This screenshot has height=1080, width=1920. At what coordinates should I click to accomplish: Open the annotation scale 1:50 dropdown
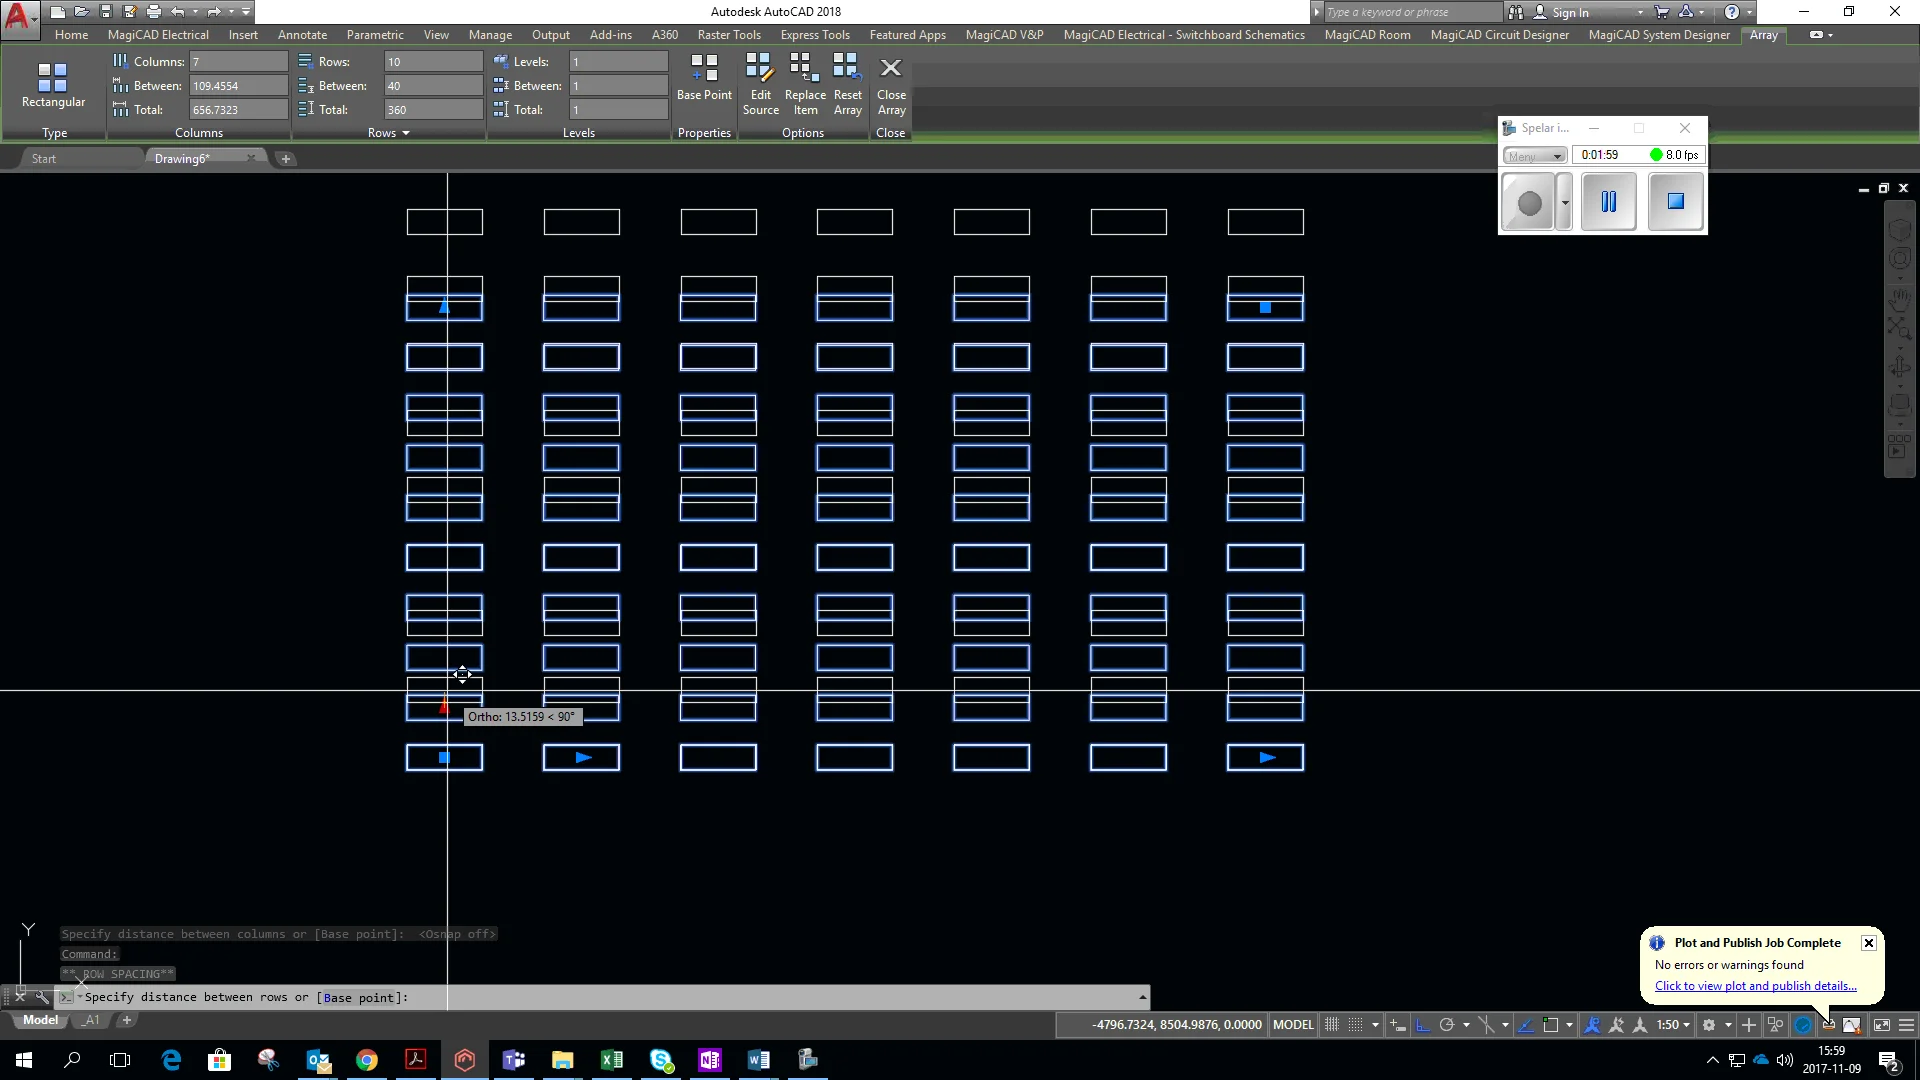[x=1671, y=1025]
